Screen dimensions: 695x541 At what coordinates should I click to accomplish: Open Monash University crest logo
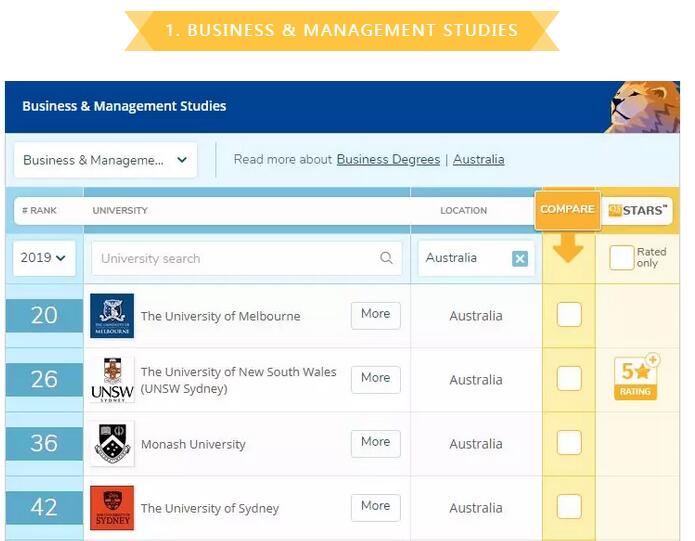[x=112, y=444]
